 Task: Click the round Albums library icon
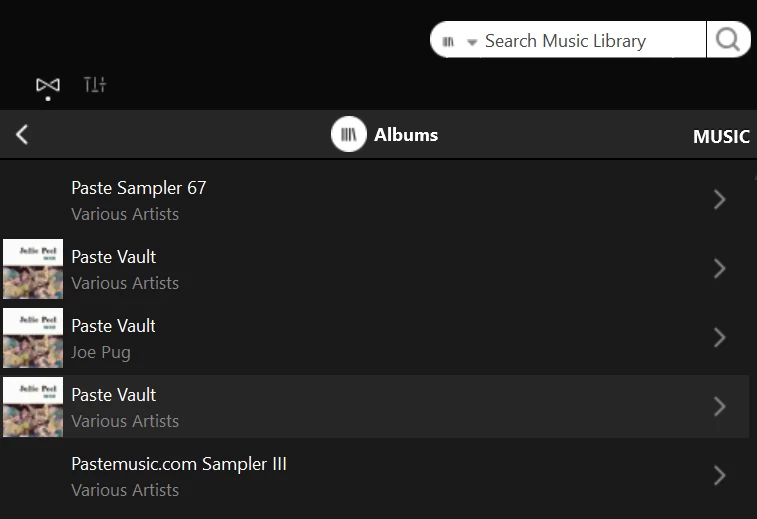[349, 134]
